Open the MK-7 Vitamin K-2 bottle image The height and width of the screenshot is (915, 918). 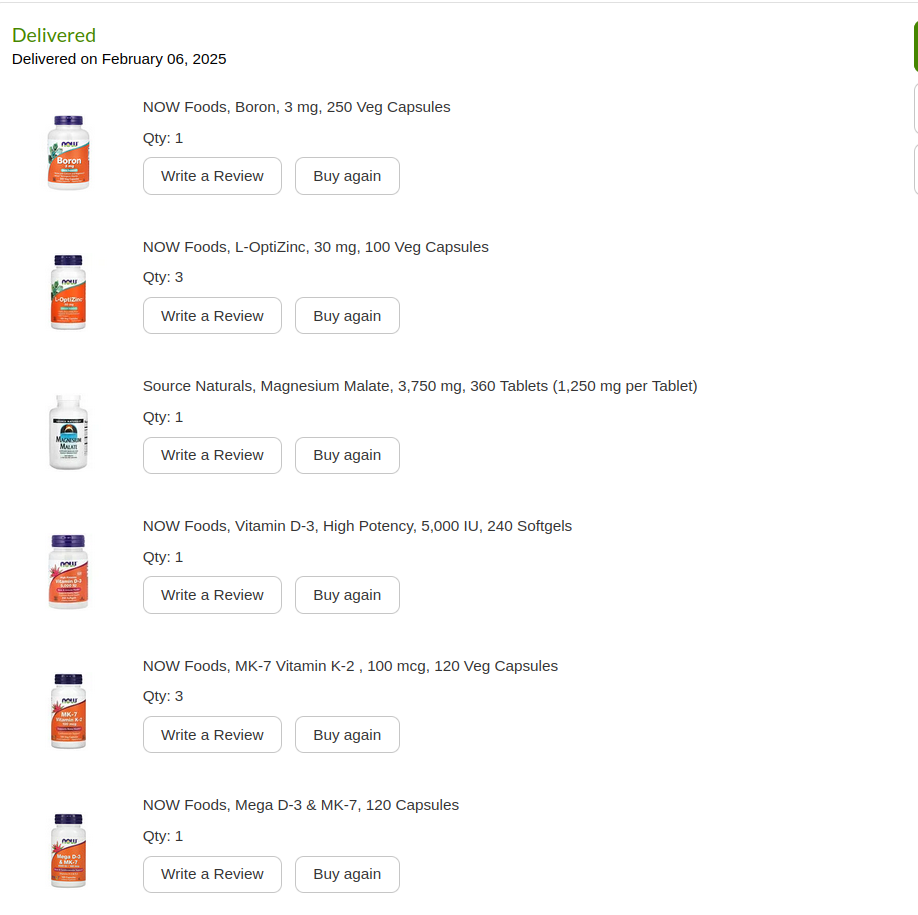point(68,711)
